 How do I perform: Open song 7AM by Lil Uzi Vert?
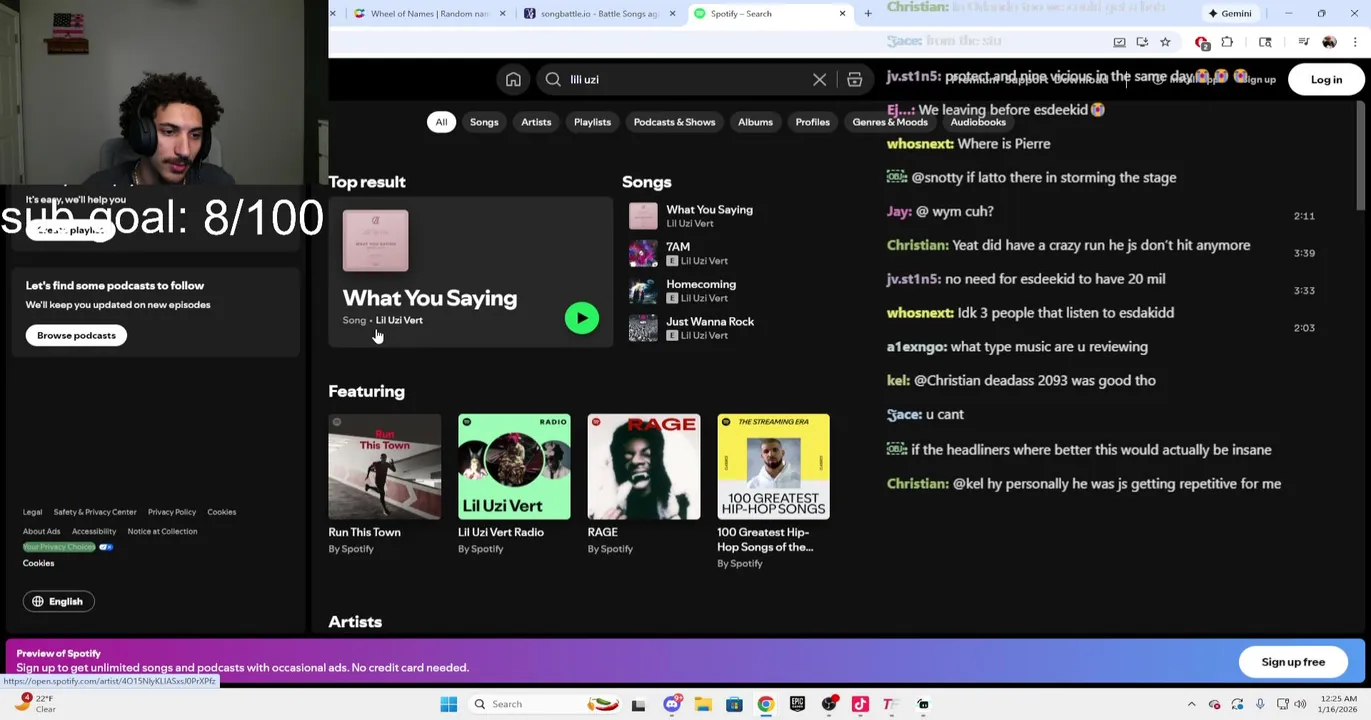click(677, 247)
